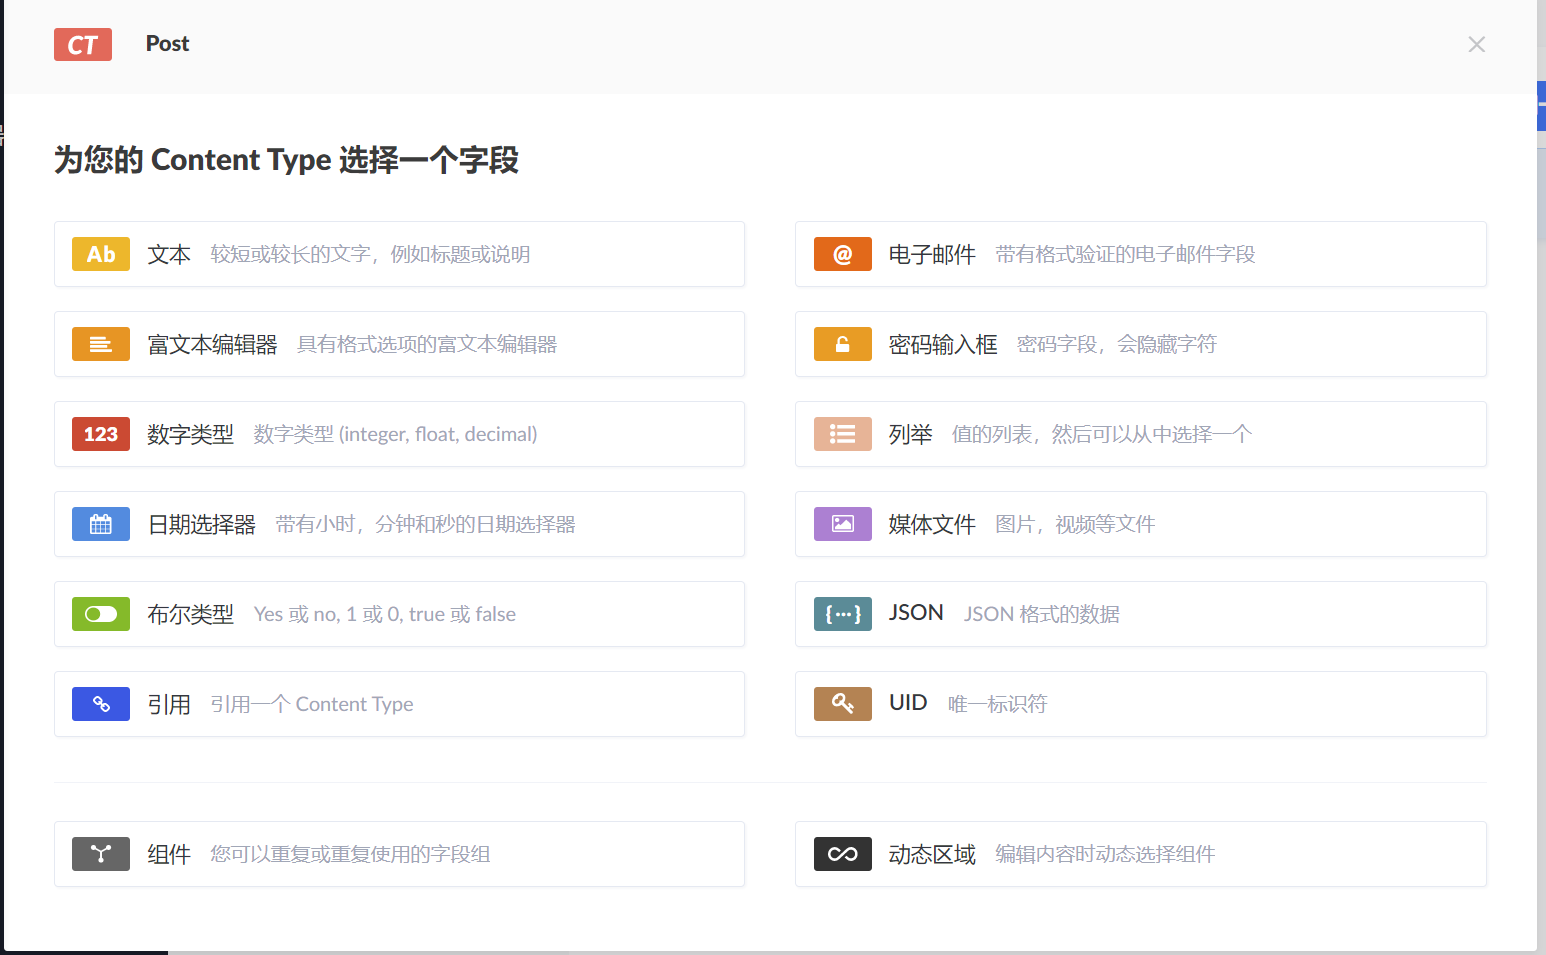Click description Yes 或 no, 1 或 0, true 或 false
This screenshot has width=1546, height=955.
pos(385,614)
